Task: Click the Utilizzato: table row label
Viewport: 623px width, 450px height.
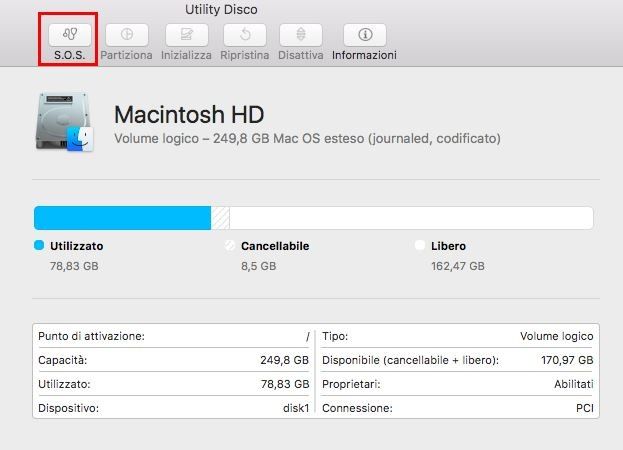Action: tap(64, 384)
